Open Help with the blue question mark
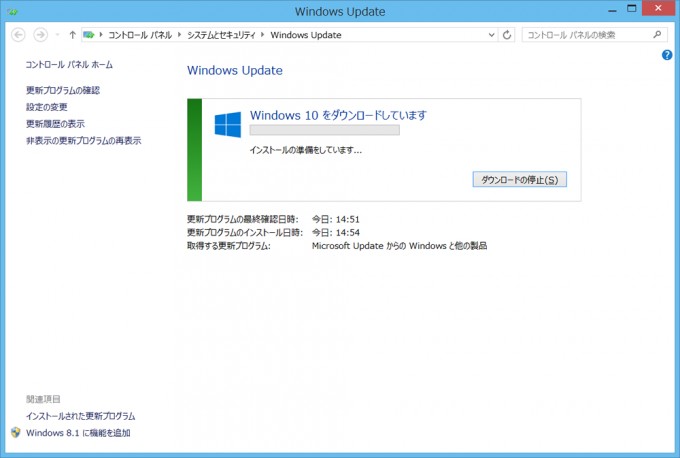This screenshot has height=458, width=680. (667, 55)
